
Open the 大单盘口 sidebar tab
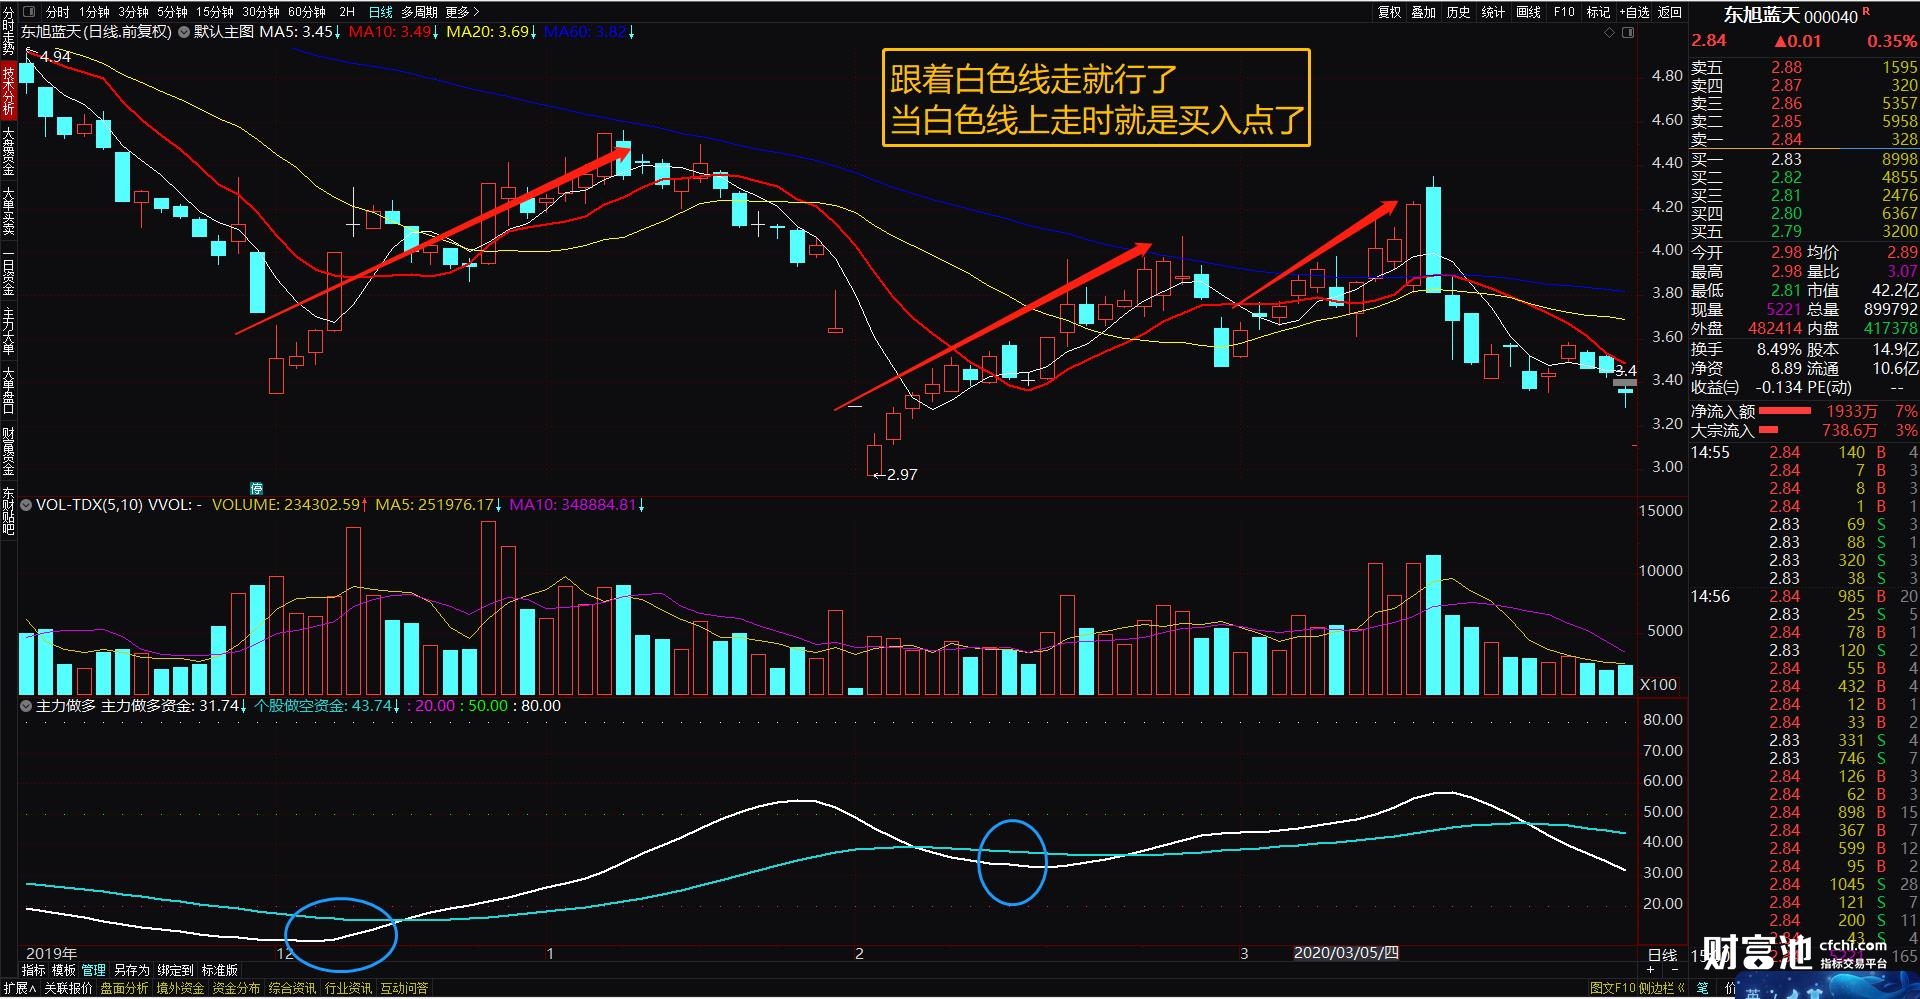(8, 392)
